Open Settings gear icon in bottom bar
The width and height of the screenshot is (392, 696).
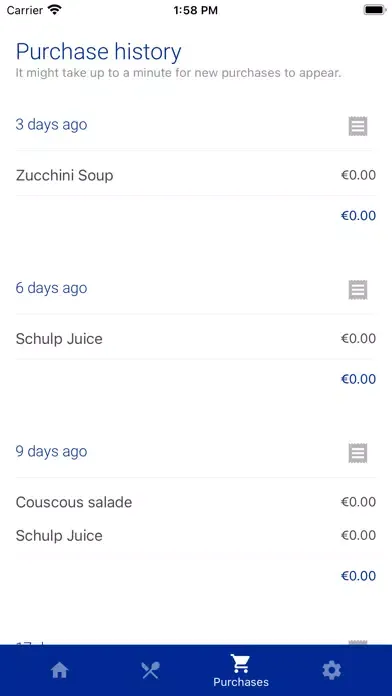pyautogui.click(x=332, y=670)
